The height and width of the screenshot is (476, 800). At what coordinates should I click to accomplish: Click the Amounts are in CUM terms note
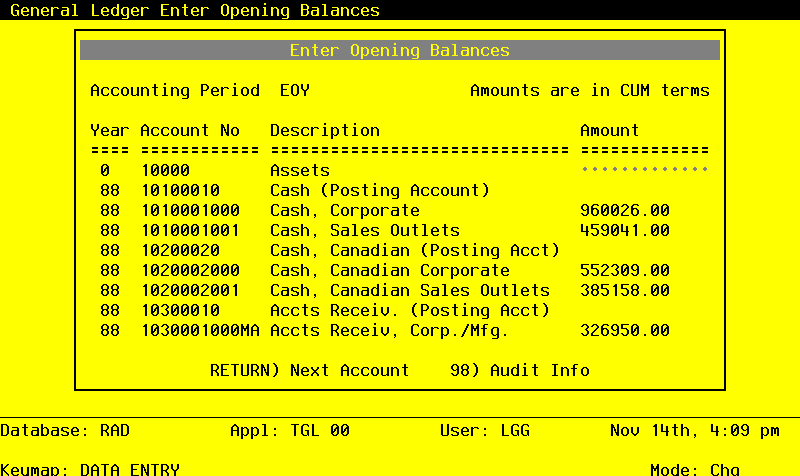click(589, 90)
